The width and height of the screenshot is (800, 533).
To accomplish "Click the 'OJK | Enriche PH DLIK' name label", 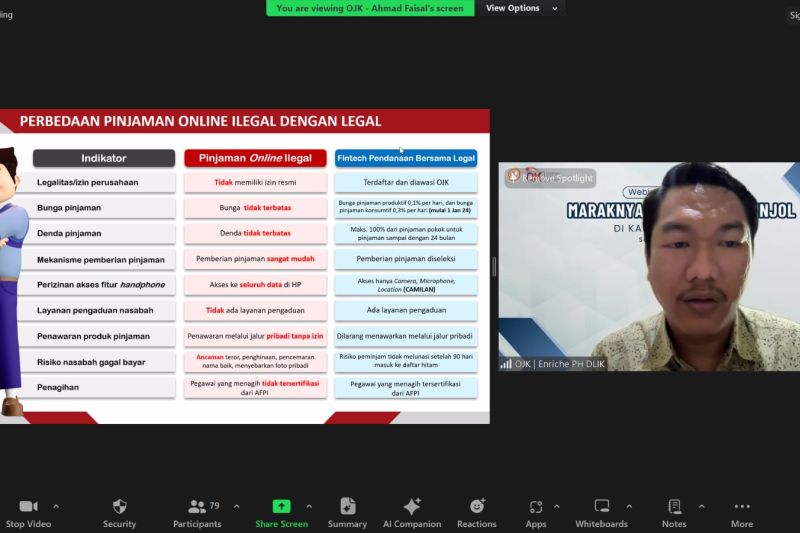I will click(x=560, y=364).
